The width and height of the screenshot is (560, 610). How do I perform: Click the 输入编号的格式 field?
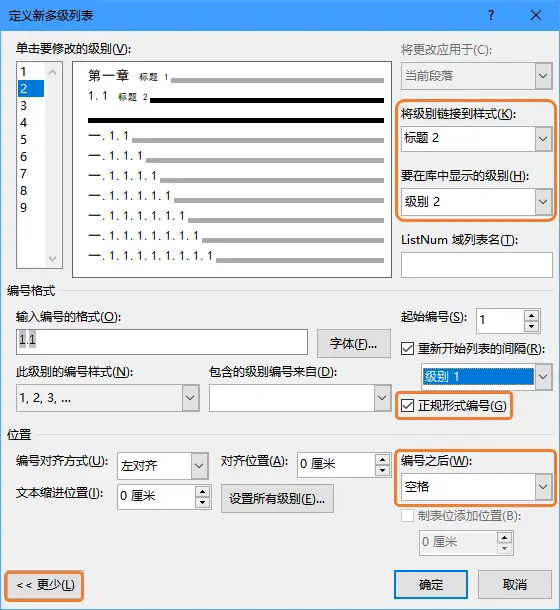pyautogui.click(x=162, y=342)
